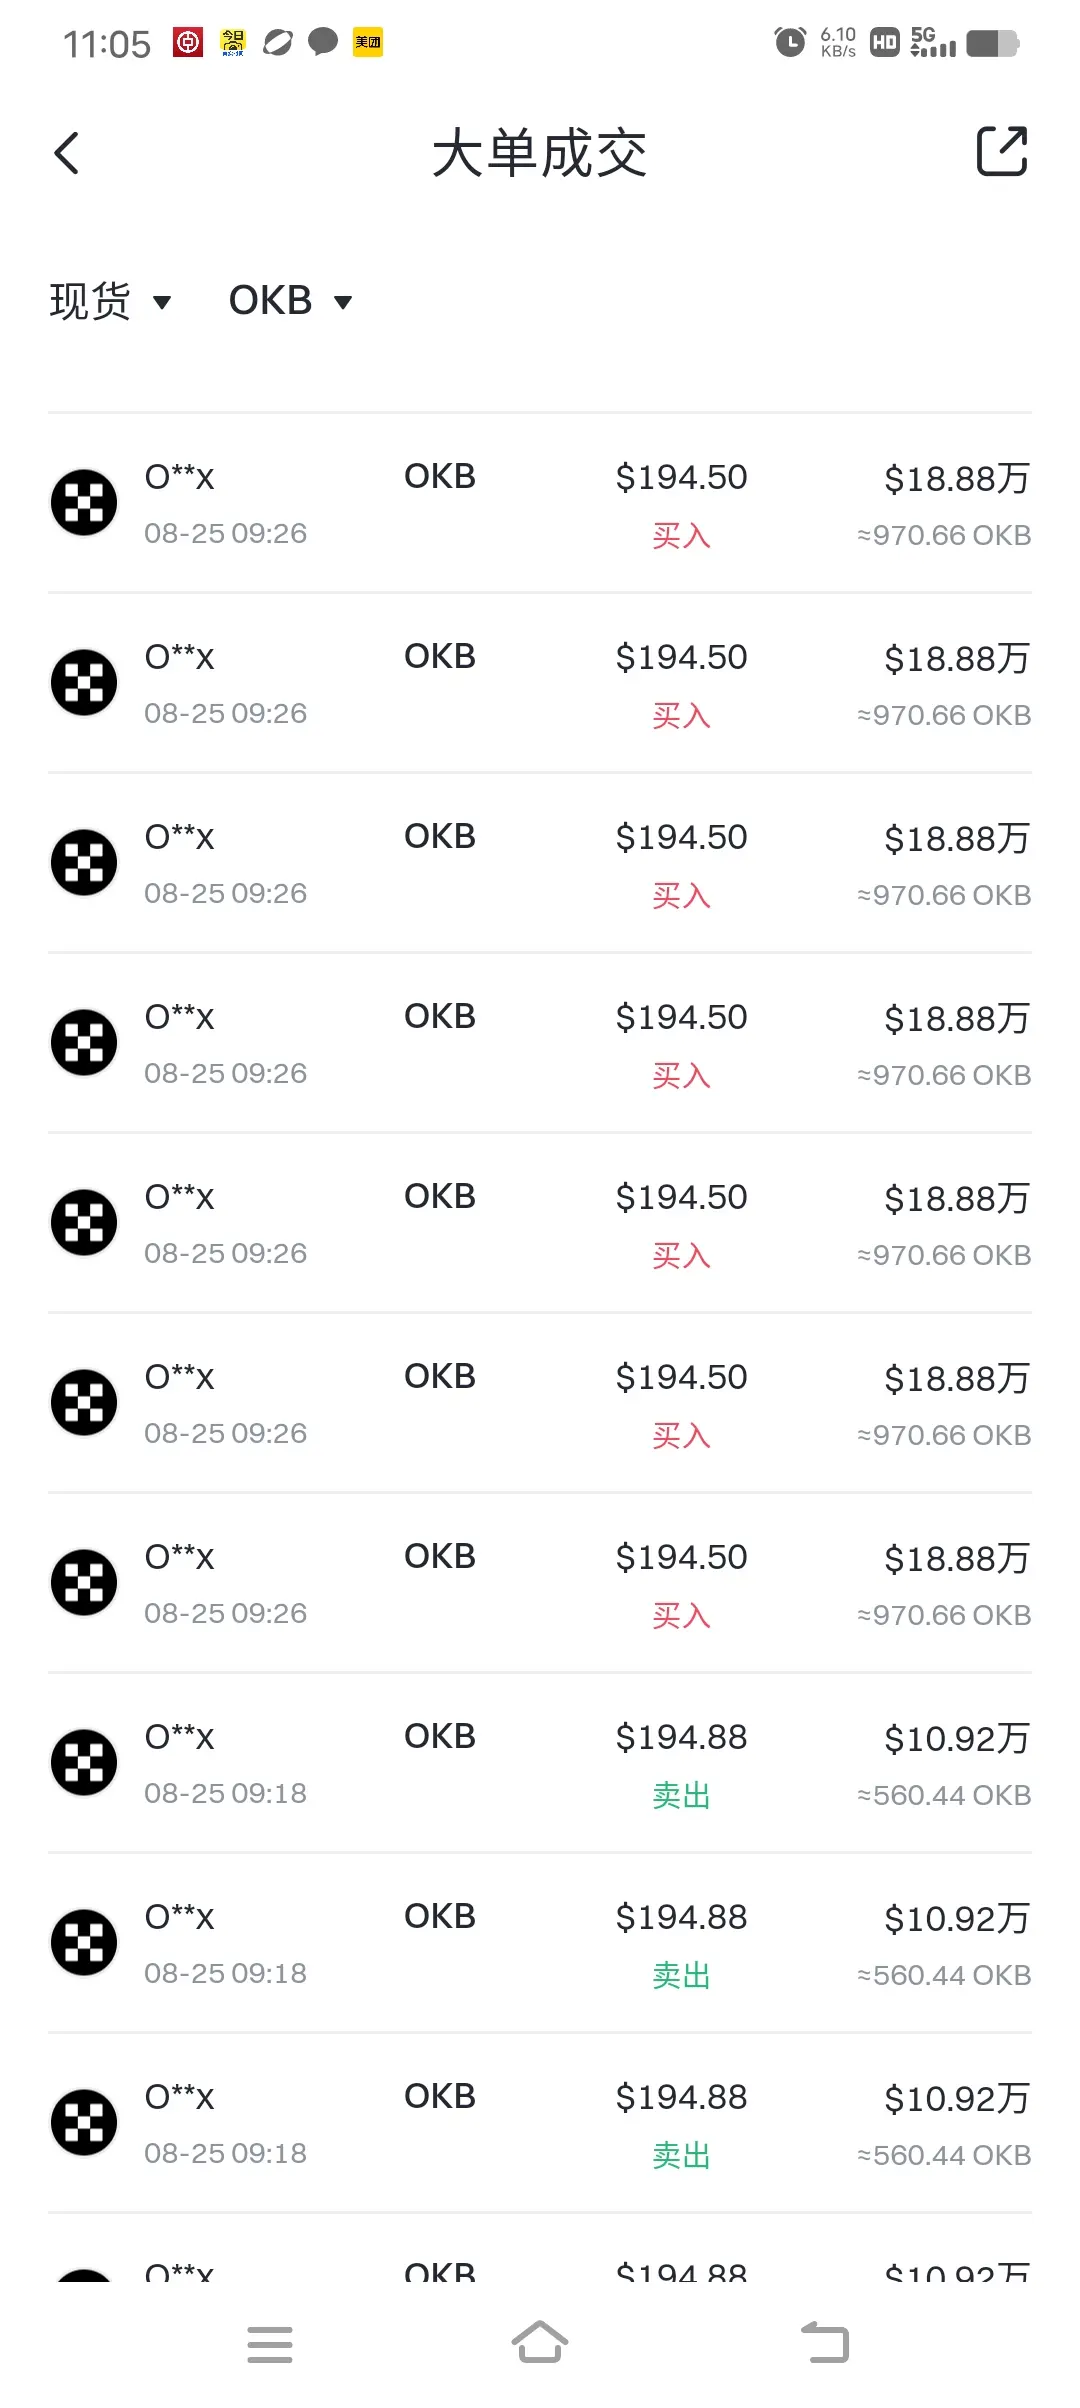Viewport: 1080px width, 2408px height.
Task: Open the 大单成交 page title
Action: 540,154
